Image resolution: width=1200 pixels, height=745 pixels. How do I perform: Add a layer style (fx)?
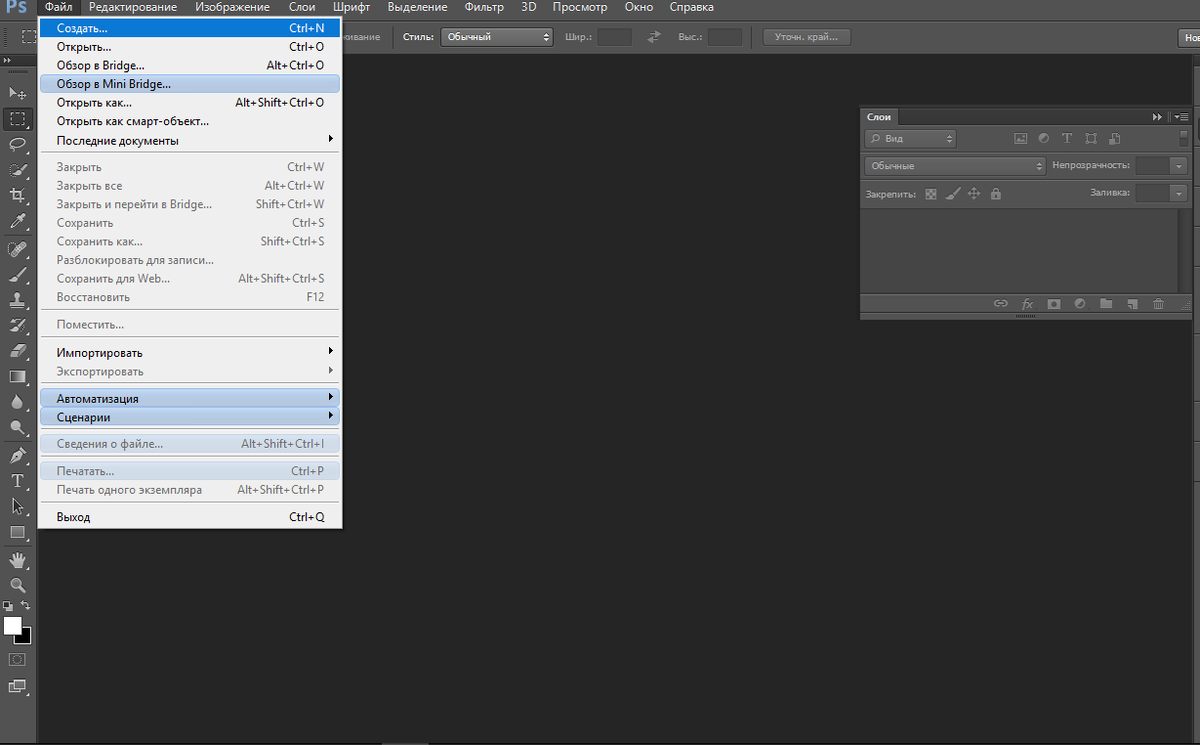pos(1027,304)
